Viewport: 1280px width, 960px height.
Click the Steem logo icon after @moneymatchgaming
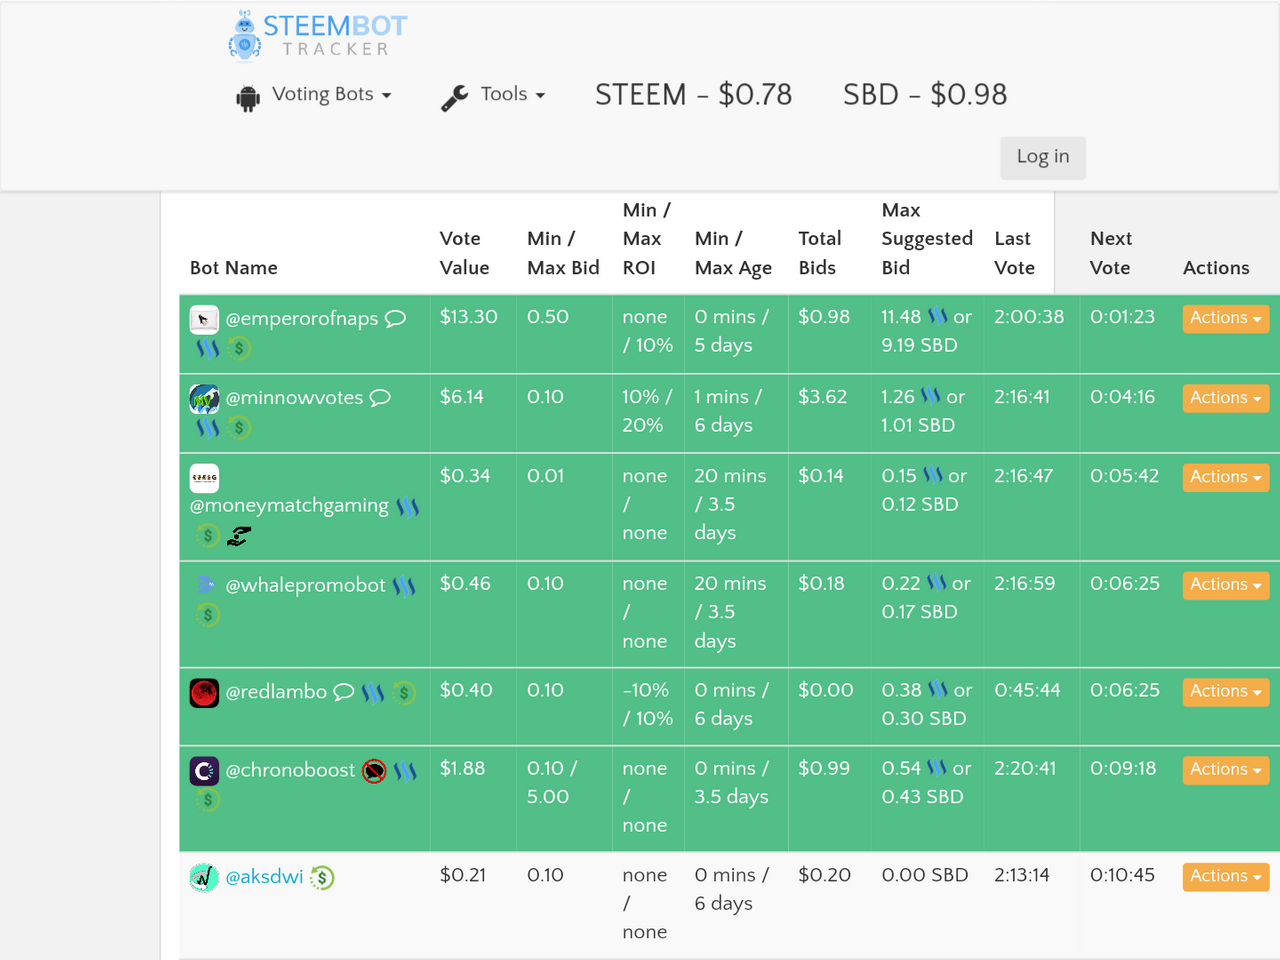pos(407,507)
